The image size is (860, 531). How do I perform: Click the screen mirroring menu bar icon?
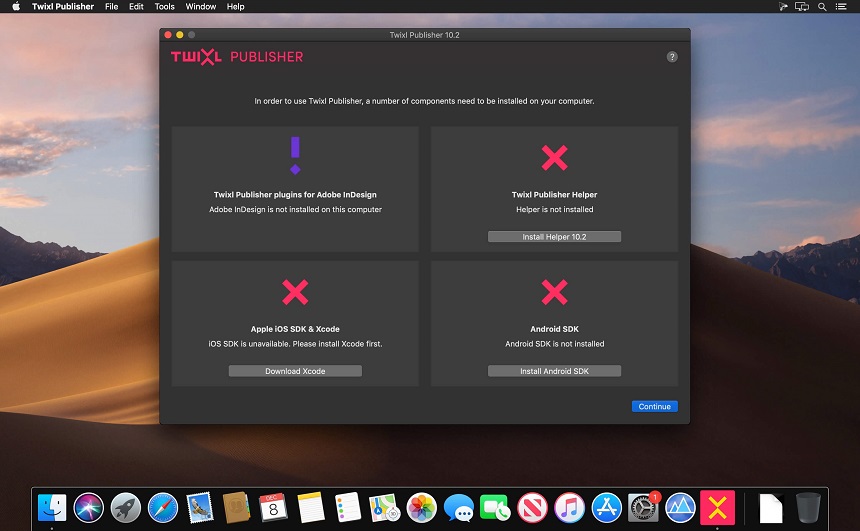click(x=802, y=7)
